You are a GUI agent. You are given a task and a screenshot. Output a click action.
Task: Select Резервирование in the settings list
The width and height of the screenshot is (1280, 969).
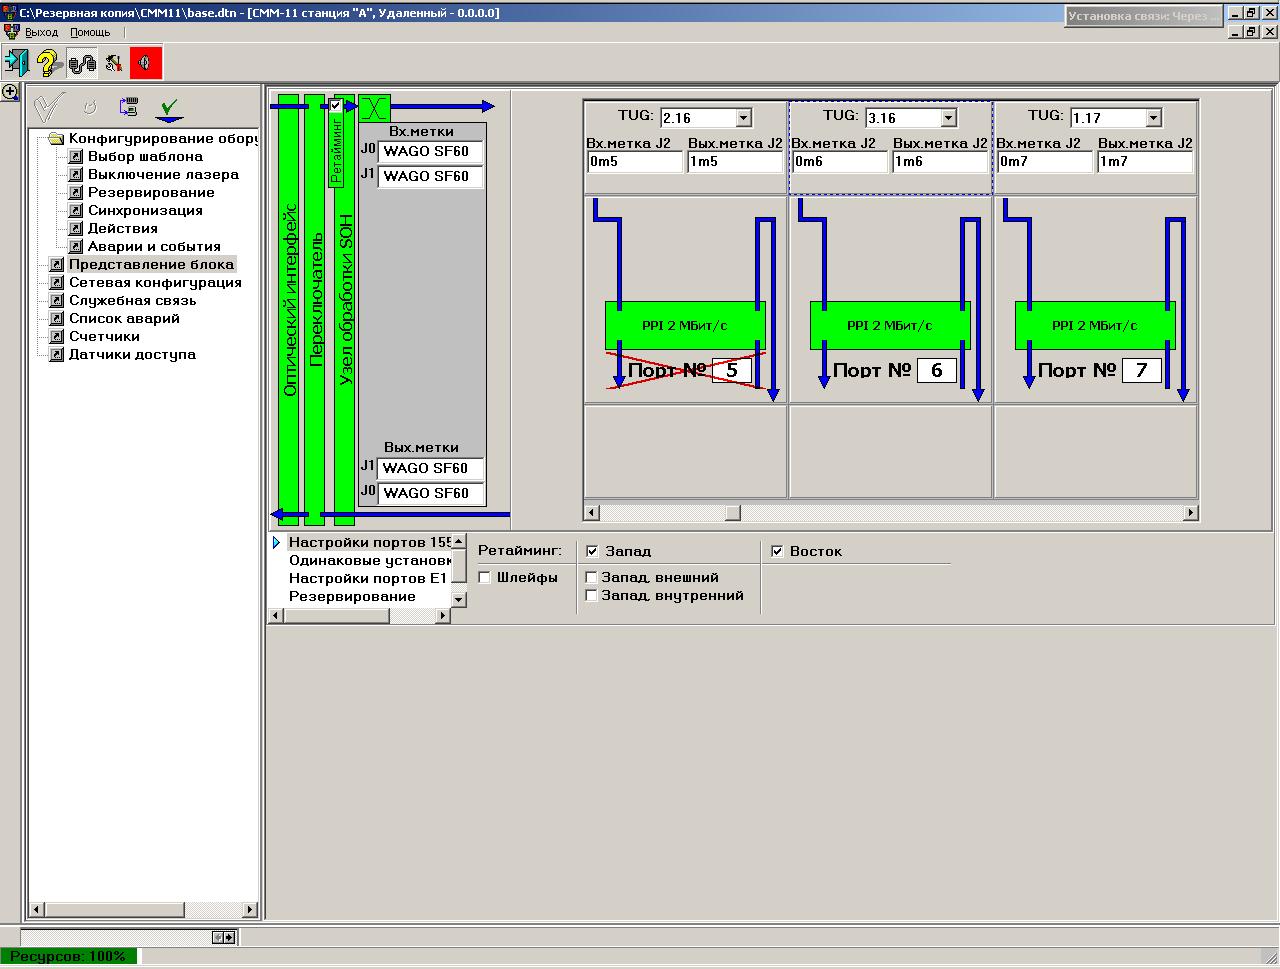353,596
